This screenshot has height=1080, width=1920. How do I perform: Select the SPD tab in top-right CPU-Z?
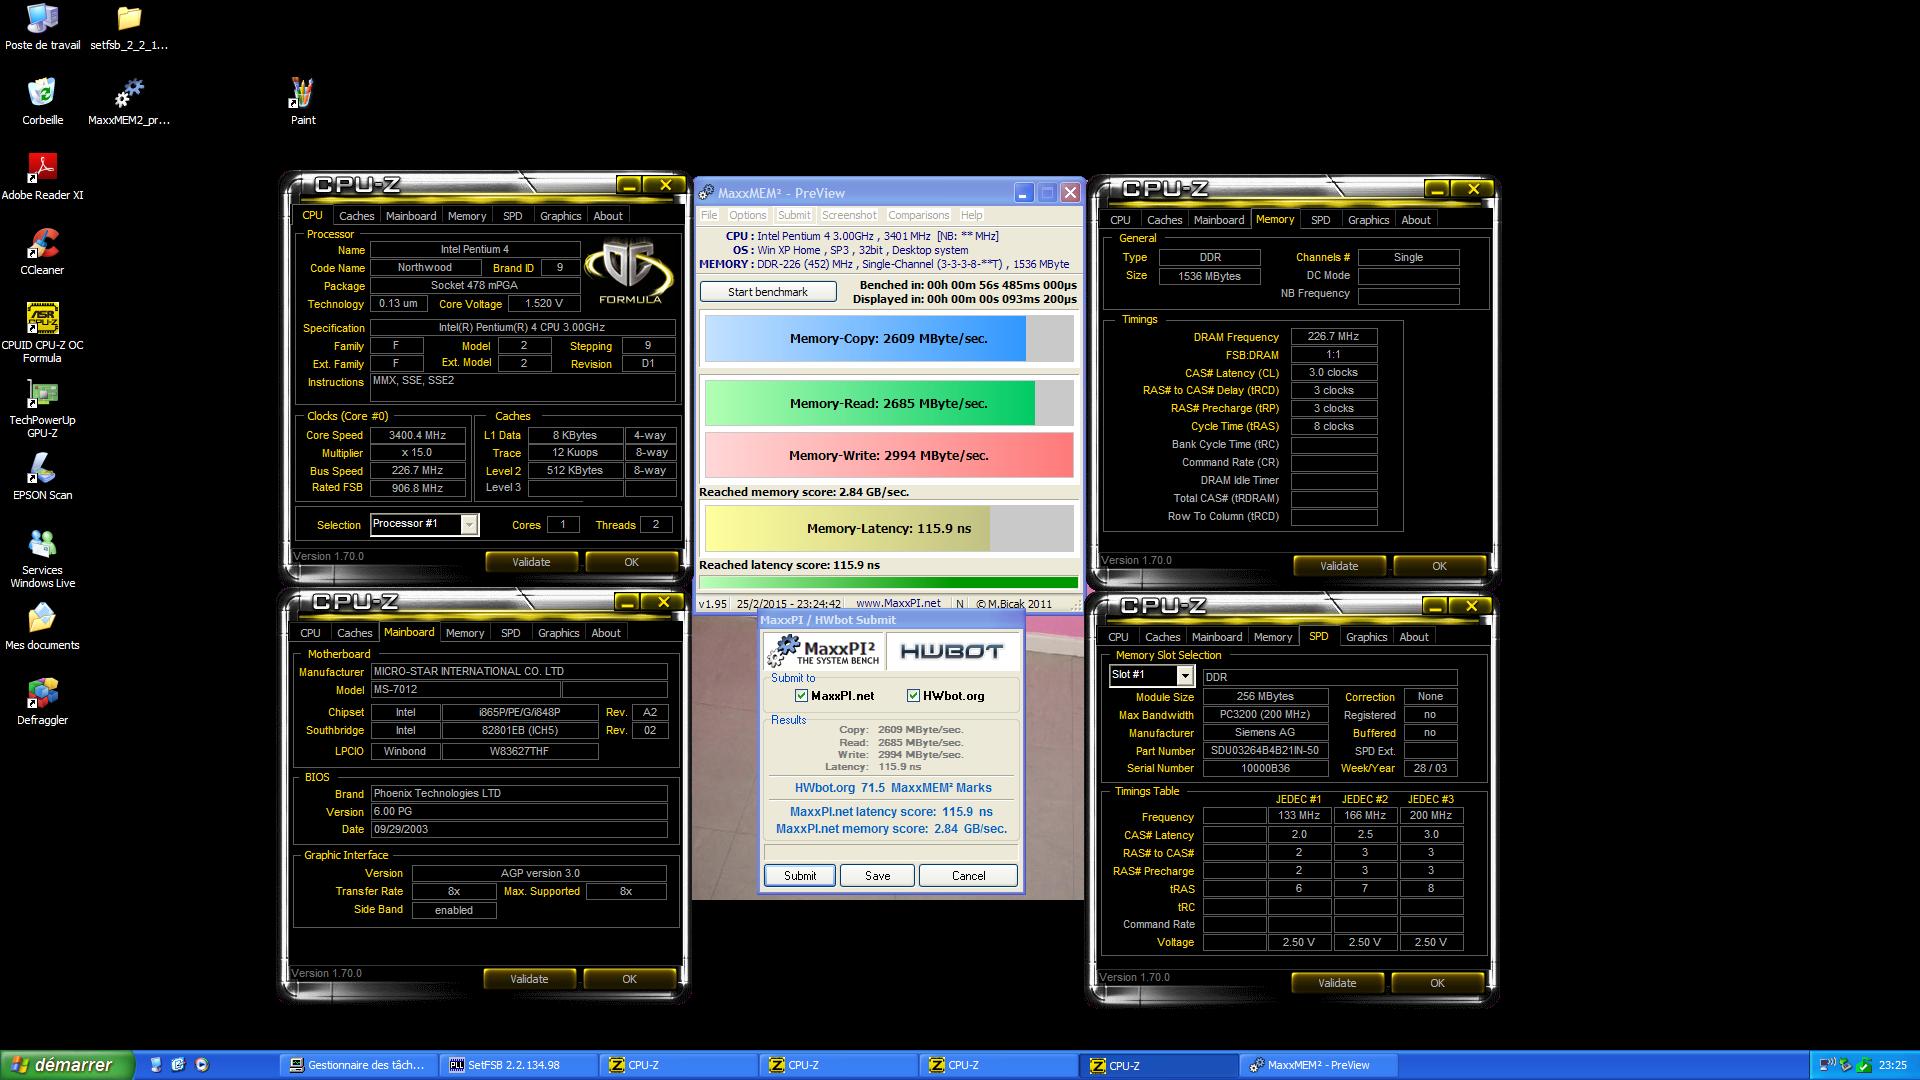[x=1320, y=220]
